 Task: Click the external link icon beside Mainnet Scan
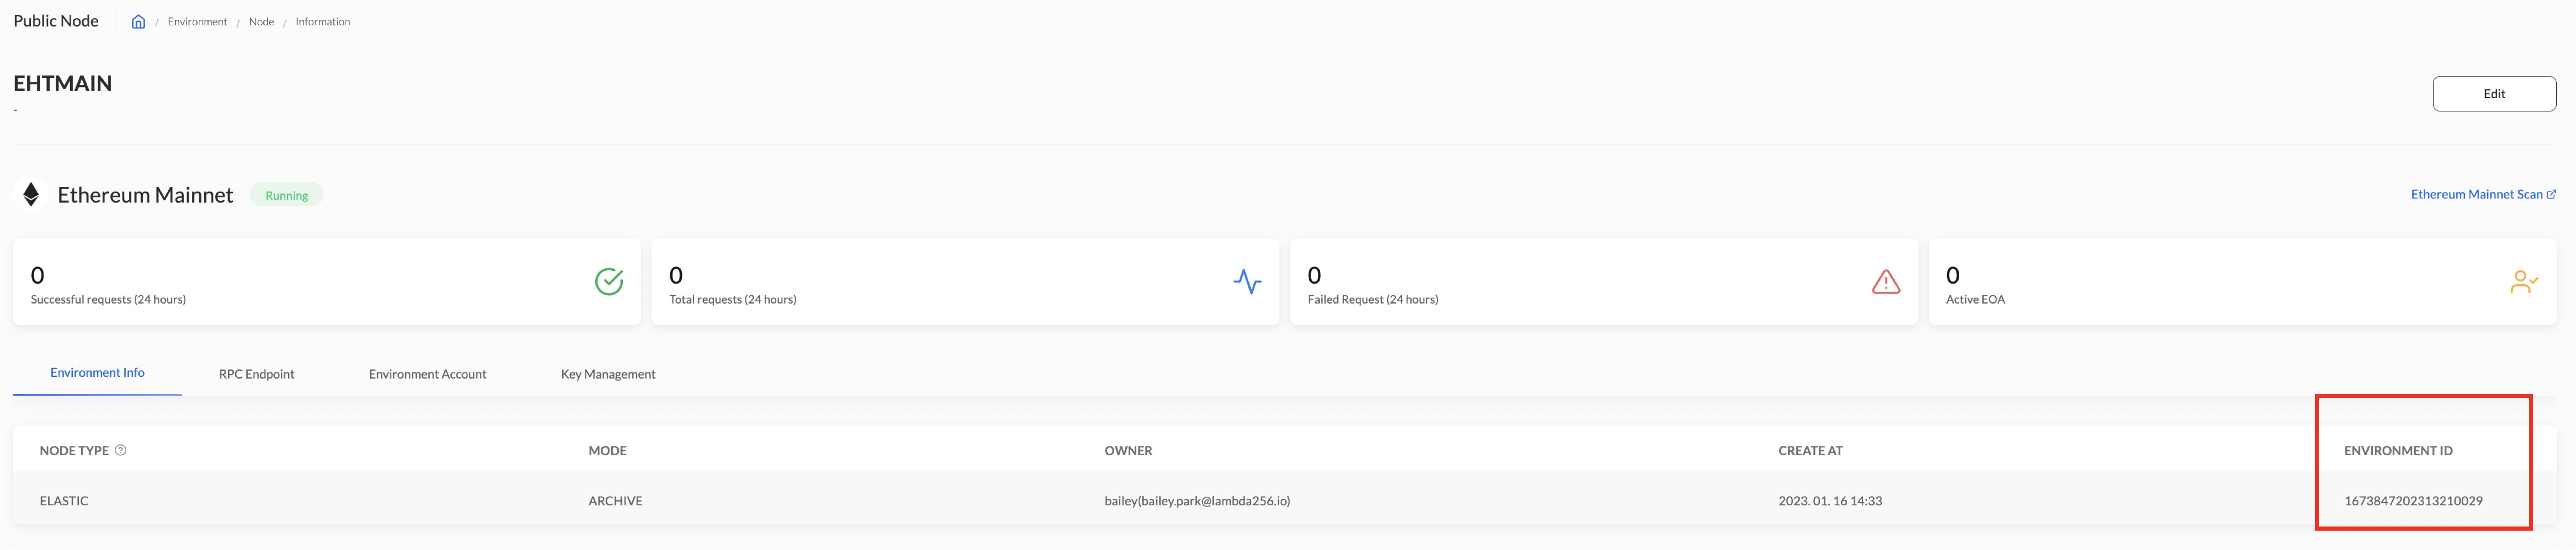[2551, 194]
